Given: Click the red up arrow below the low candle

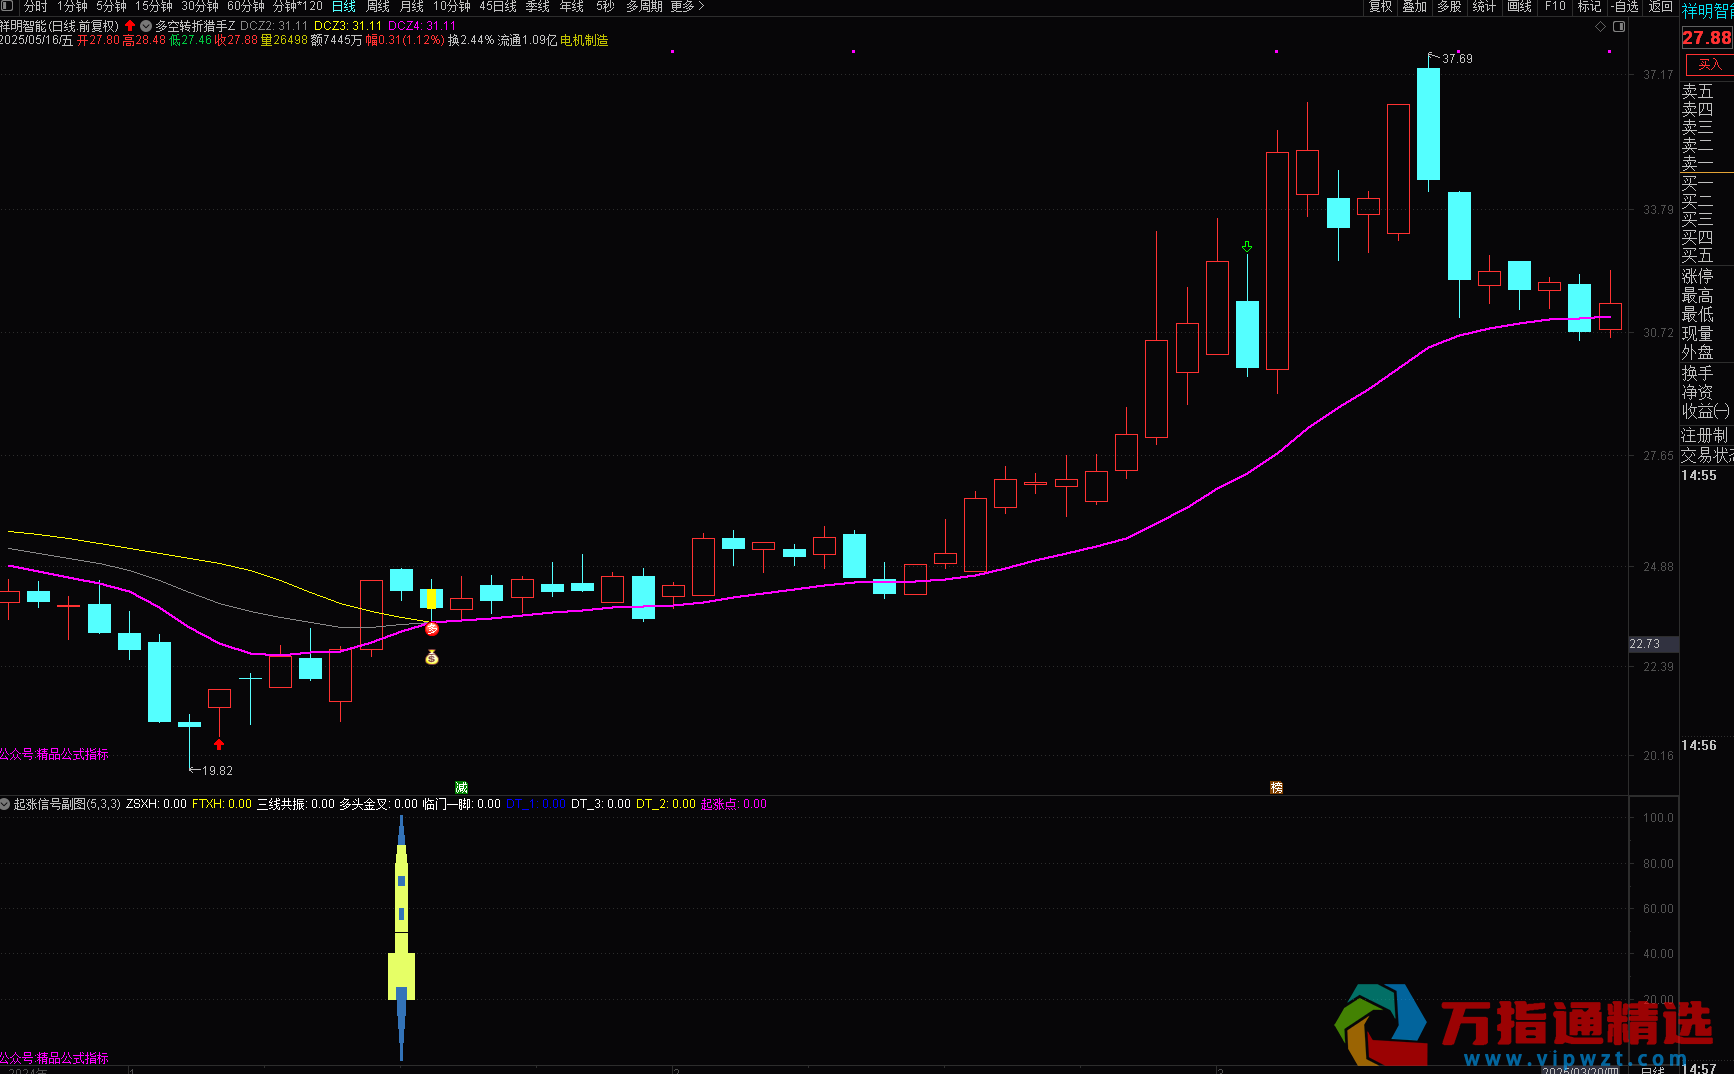Looking at the screenshot, I should click(219, 744).
